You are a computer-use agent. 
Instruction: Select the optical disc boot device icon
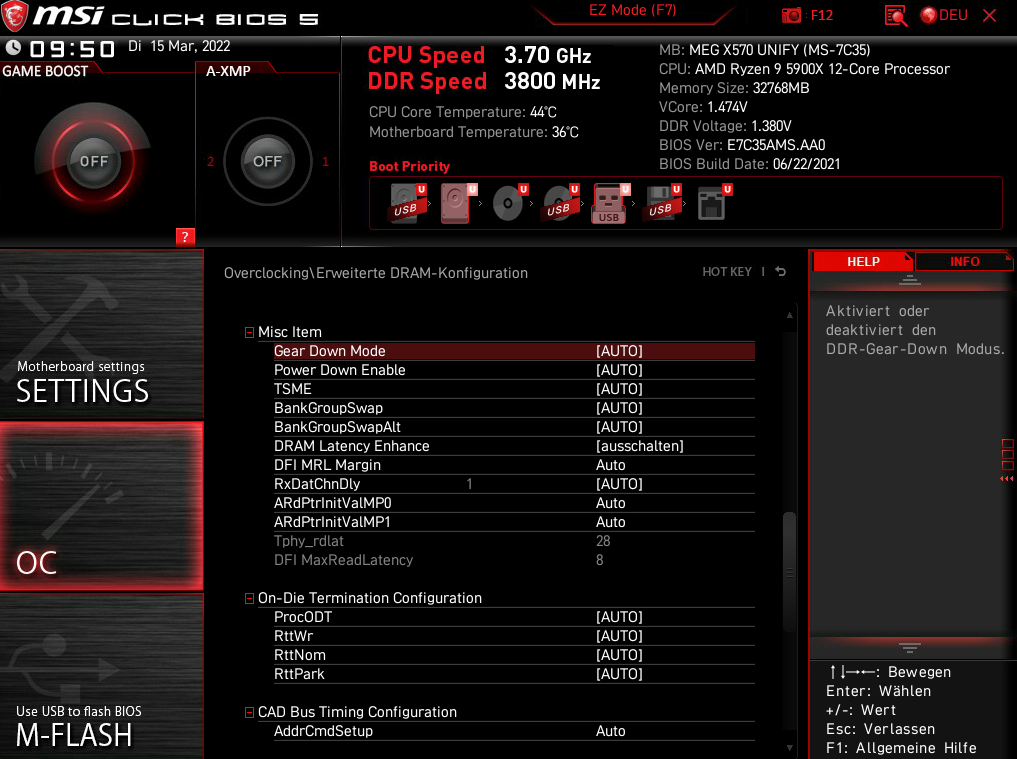(x=510, y=204)
